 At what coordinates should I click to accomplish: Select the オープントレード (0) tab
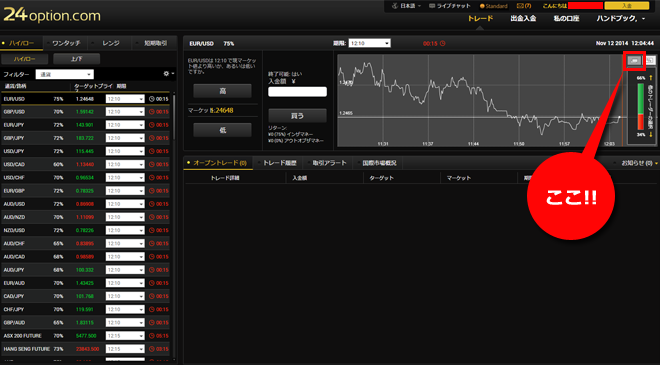[x=218, y=163]
